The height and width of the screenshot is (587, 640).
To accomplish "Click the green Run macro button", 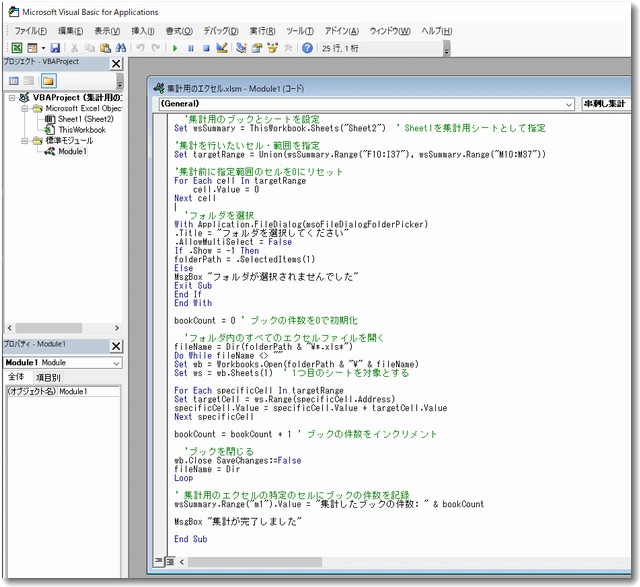I will pos(175,48).
